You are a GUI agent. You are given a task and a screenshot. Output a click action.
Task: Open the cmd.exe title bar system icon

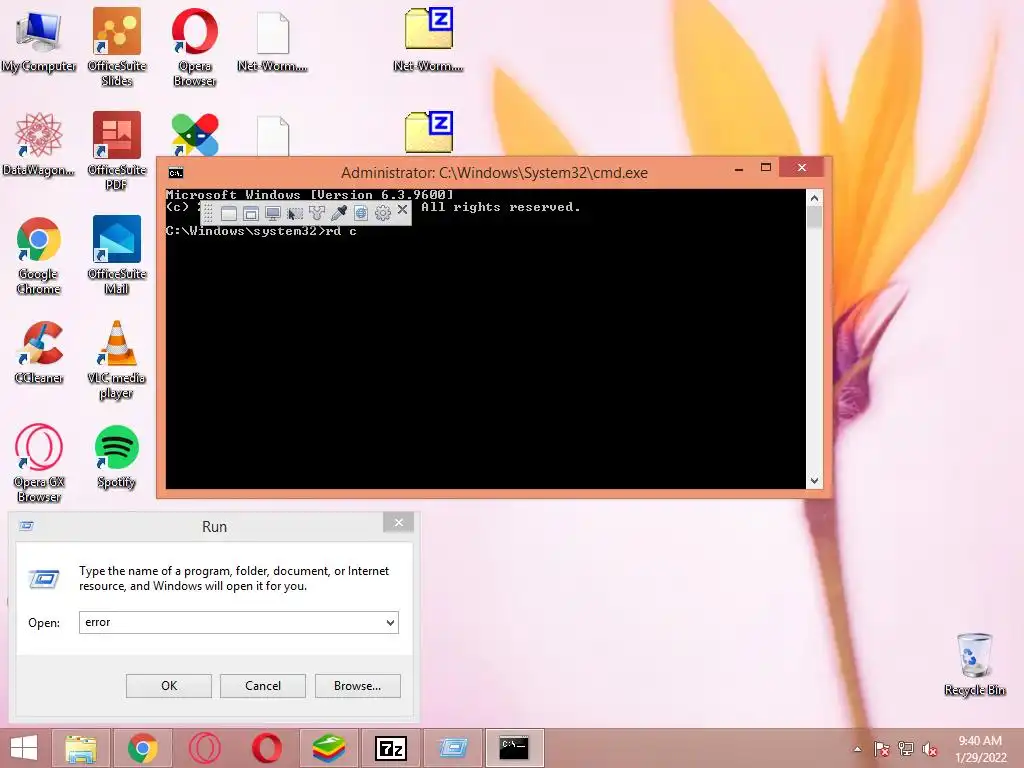[x=176, y=173]
